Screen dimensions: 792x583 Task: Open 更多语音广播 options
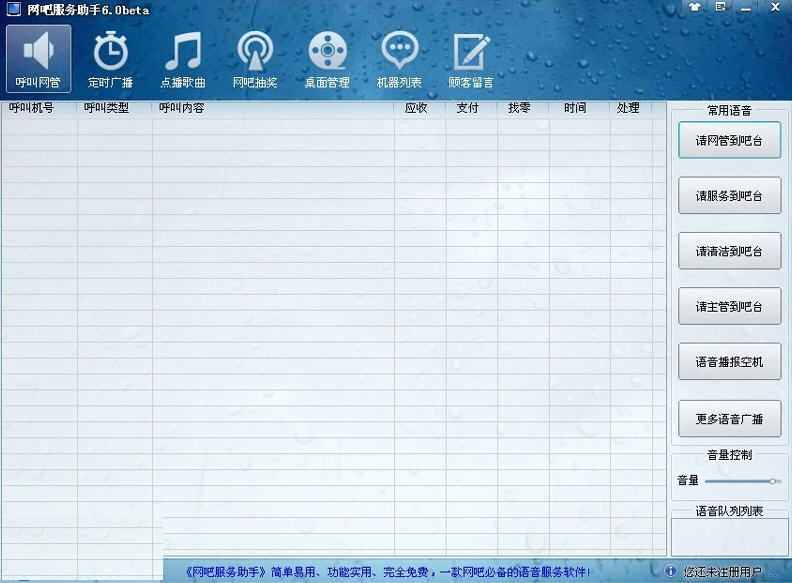tap(729, 418)
